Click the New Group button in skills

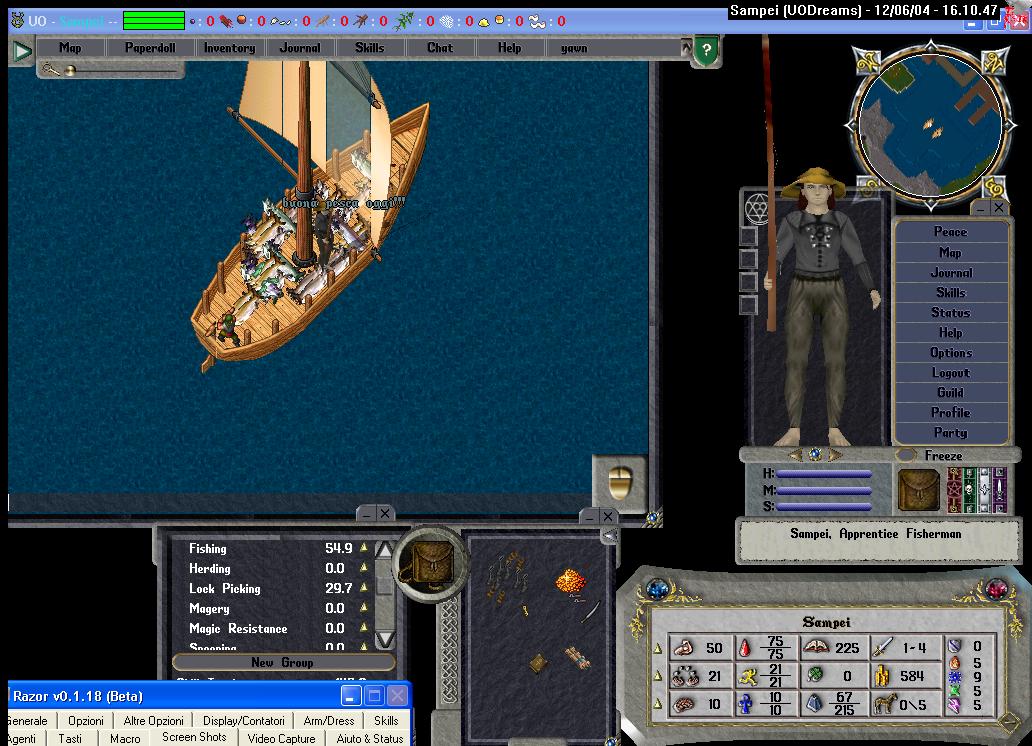[283, 662]
